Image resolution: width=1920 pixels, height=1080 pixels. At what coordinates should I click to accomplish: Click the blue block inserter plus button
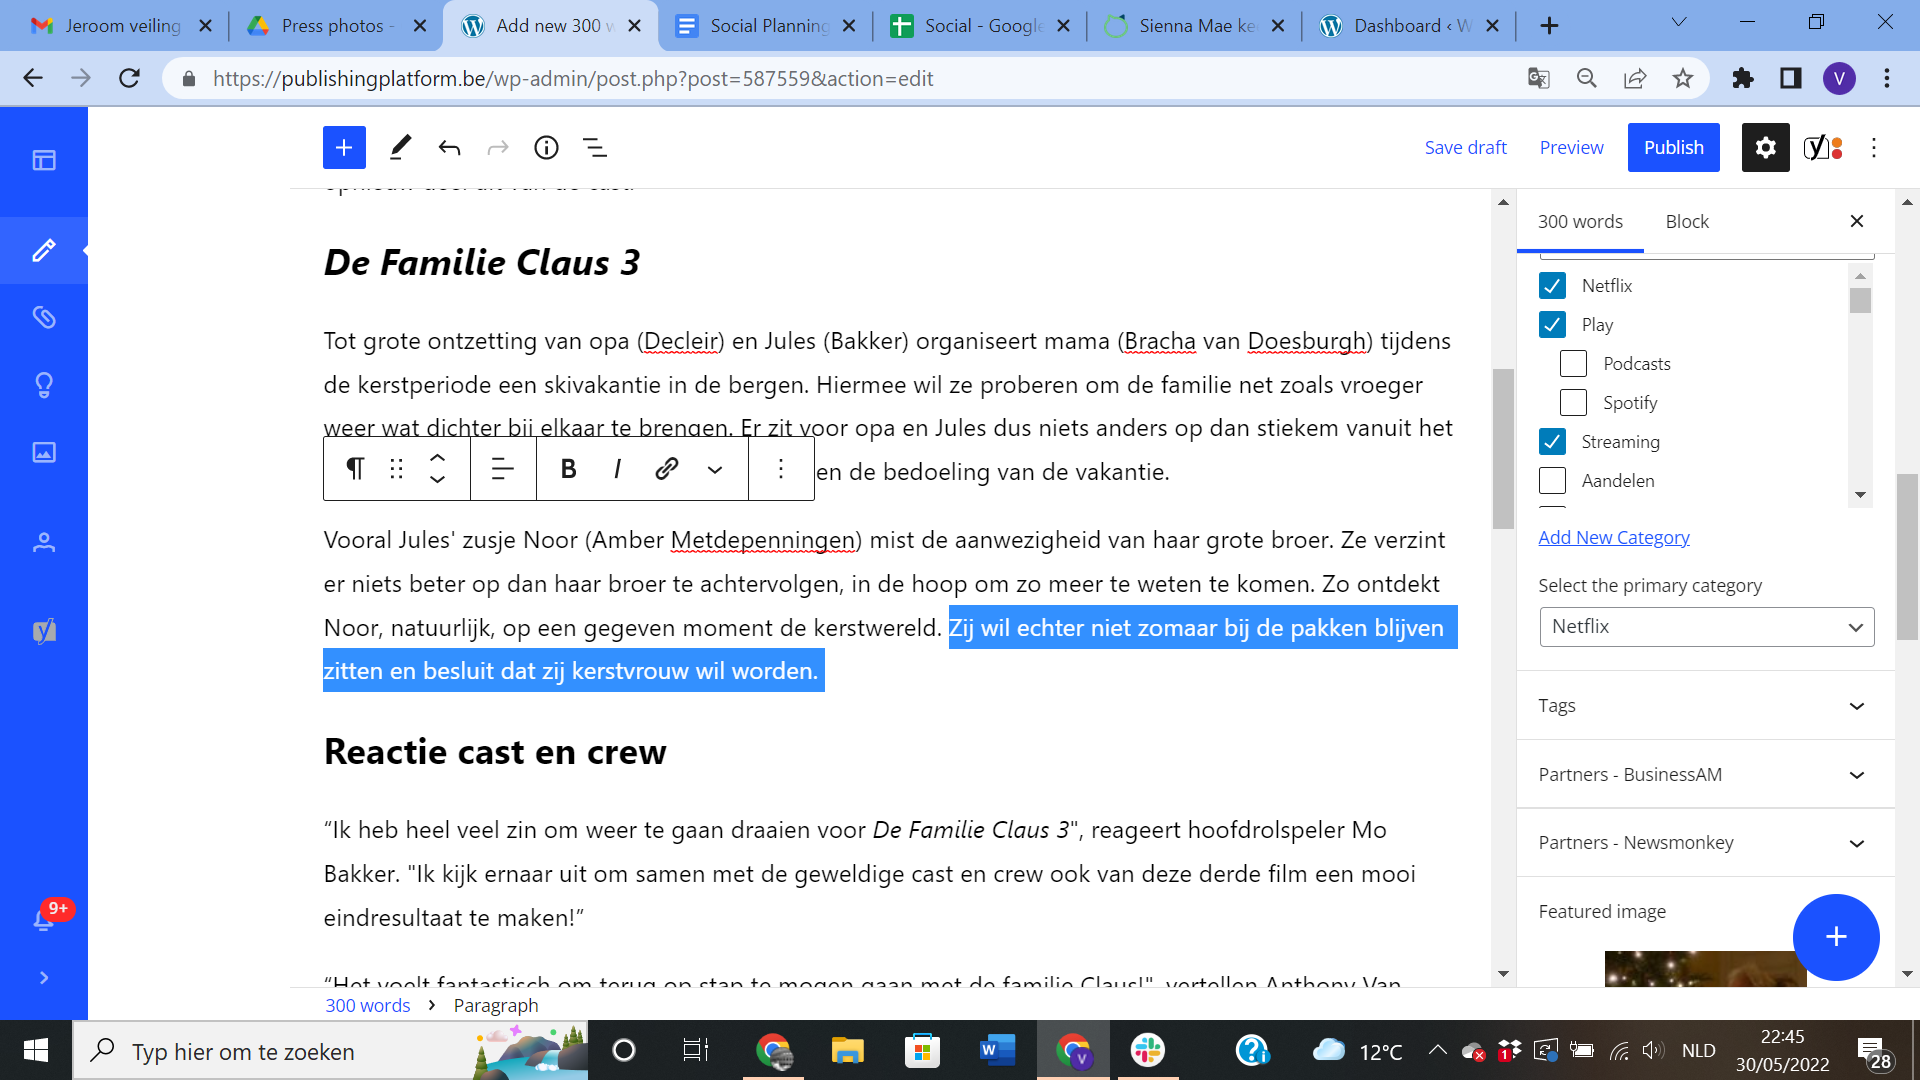pos(344,148)
